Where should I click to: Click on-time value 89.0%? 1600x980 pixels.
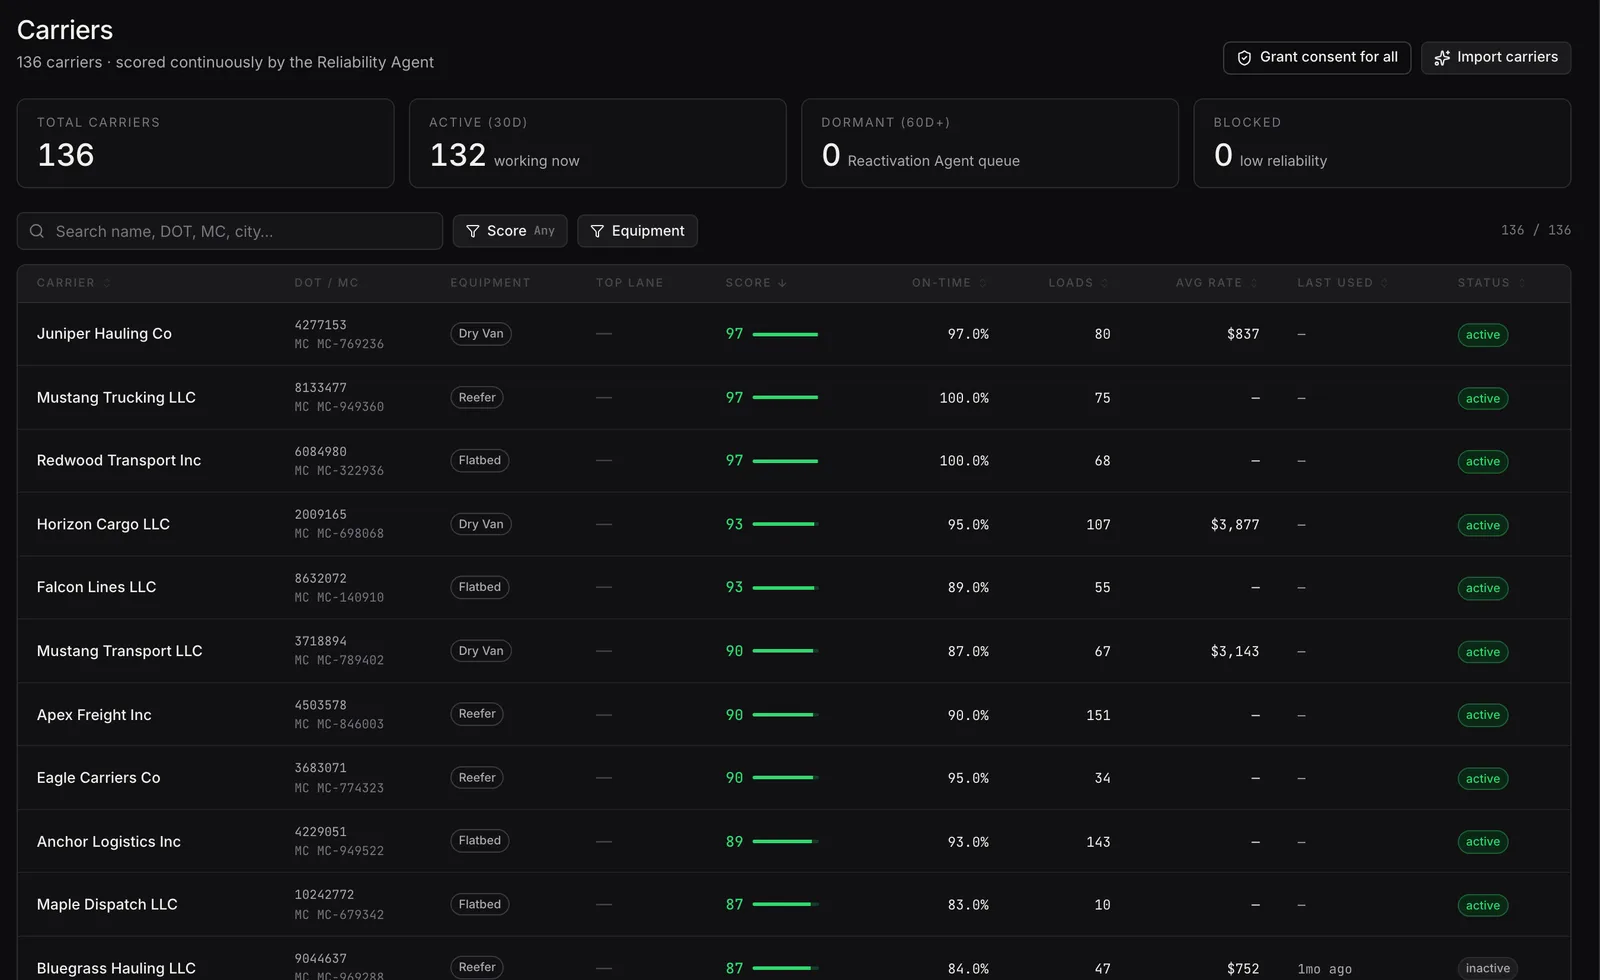[x=968, y=588]
